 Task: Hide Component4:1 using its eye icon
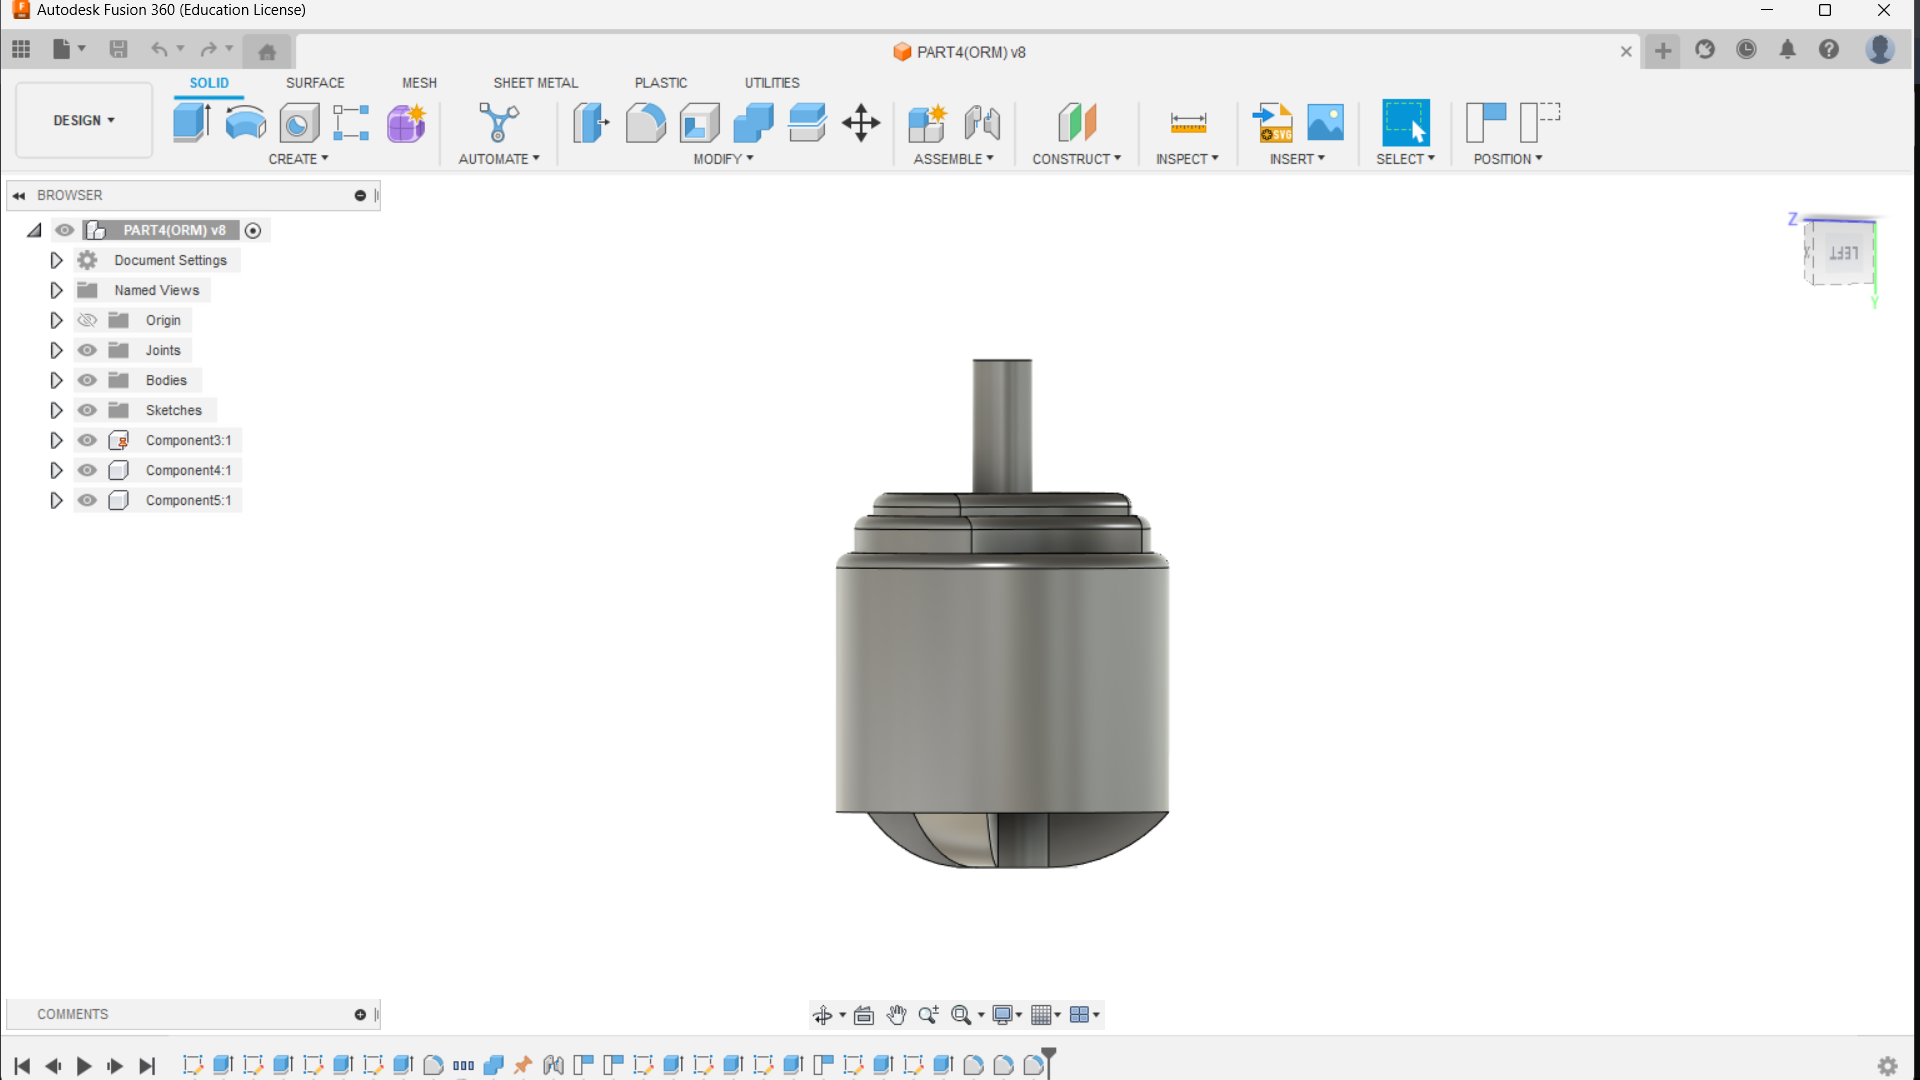[88, 470]
